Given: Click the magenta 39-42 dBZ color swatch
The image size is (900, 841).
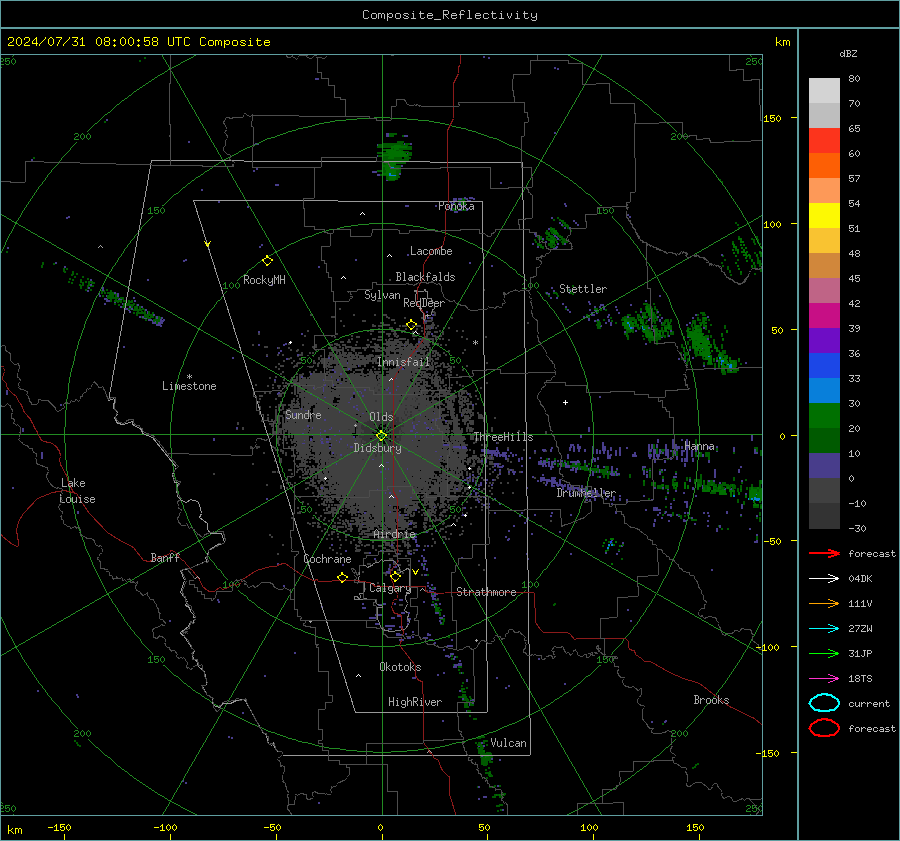Looking at the screenshot, I should coord(824,316).
